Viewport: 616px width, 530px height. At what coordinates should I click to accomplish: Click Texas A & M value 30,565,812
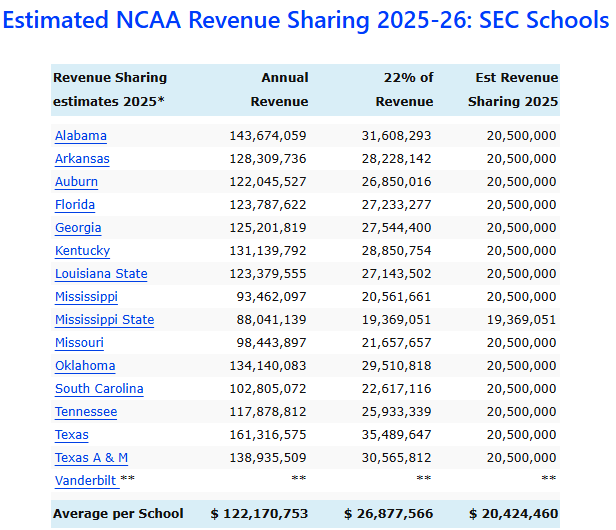pyautogui.click(x=396, y=458)
